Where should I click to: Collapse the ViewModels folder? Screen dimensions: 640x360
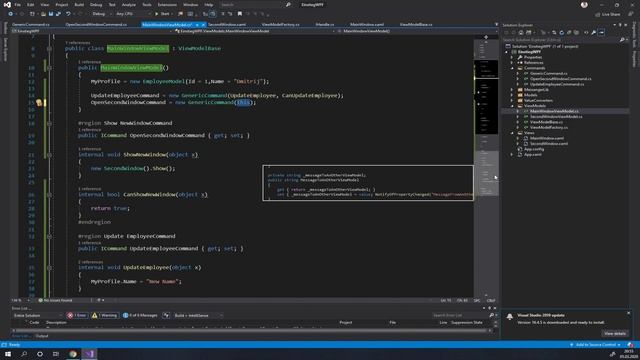tap(512, 106)
